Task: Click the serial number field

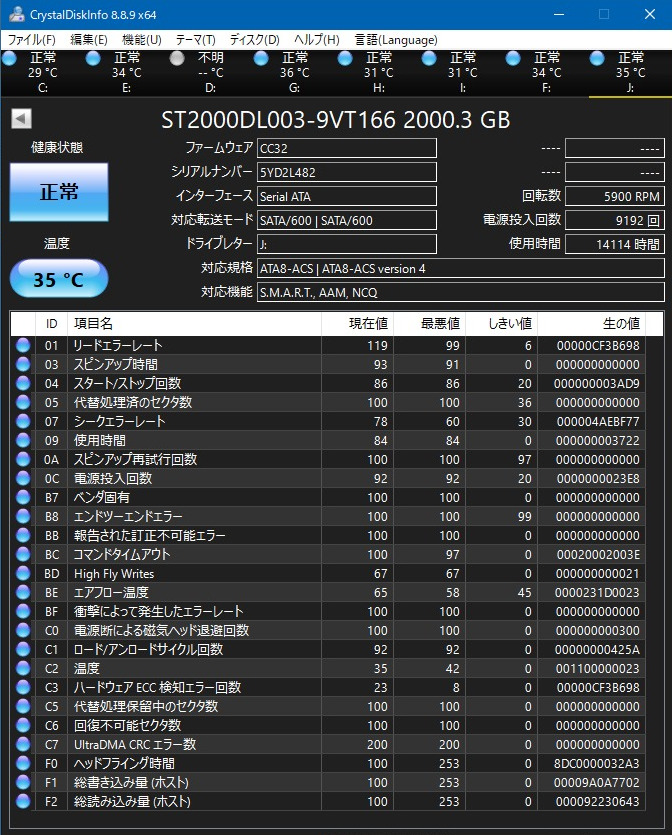Action: pyautogui.click(x=346, y=172)
